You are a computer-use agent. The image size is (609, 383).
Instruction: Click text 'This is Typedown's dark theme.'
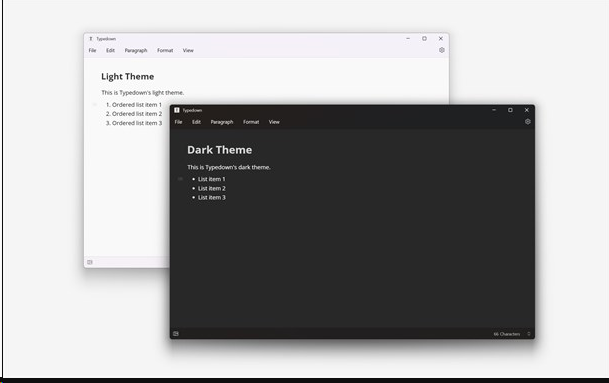click(x=229, y=167)
